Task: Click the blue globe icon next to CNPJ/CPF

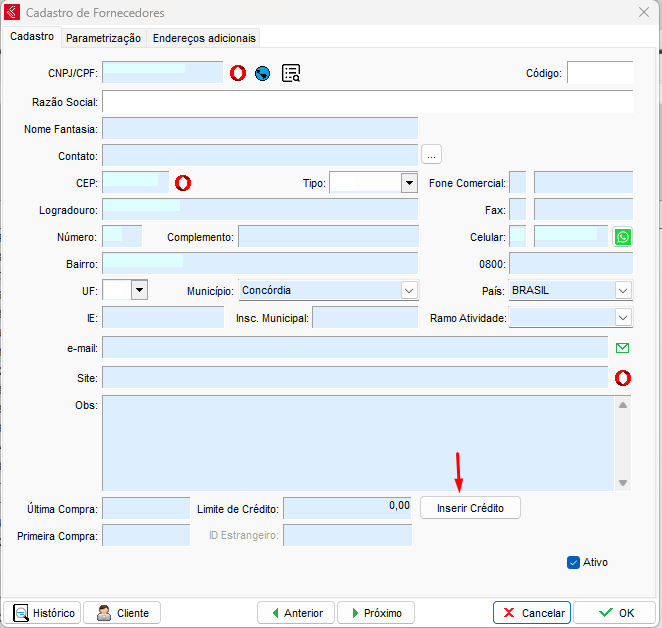Action: [263, 73]
